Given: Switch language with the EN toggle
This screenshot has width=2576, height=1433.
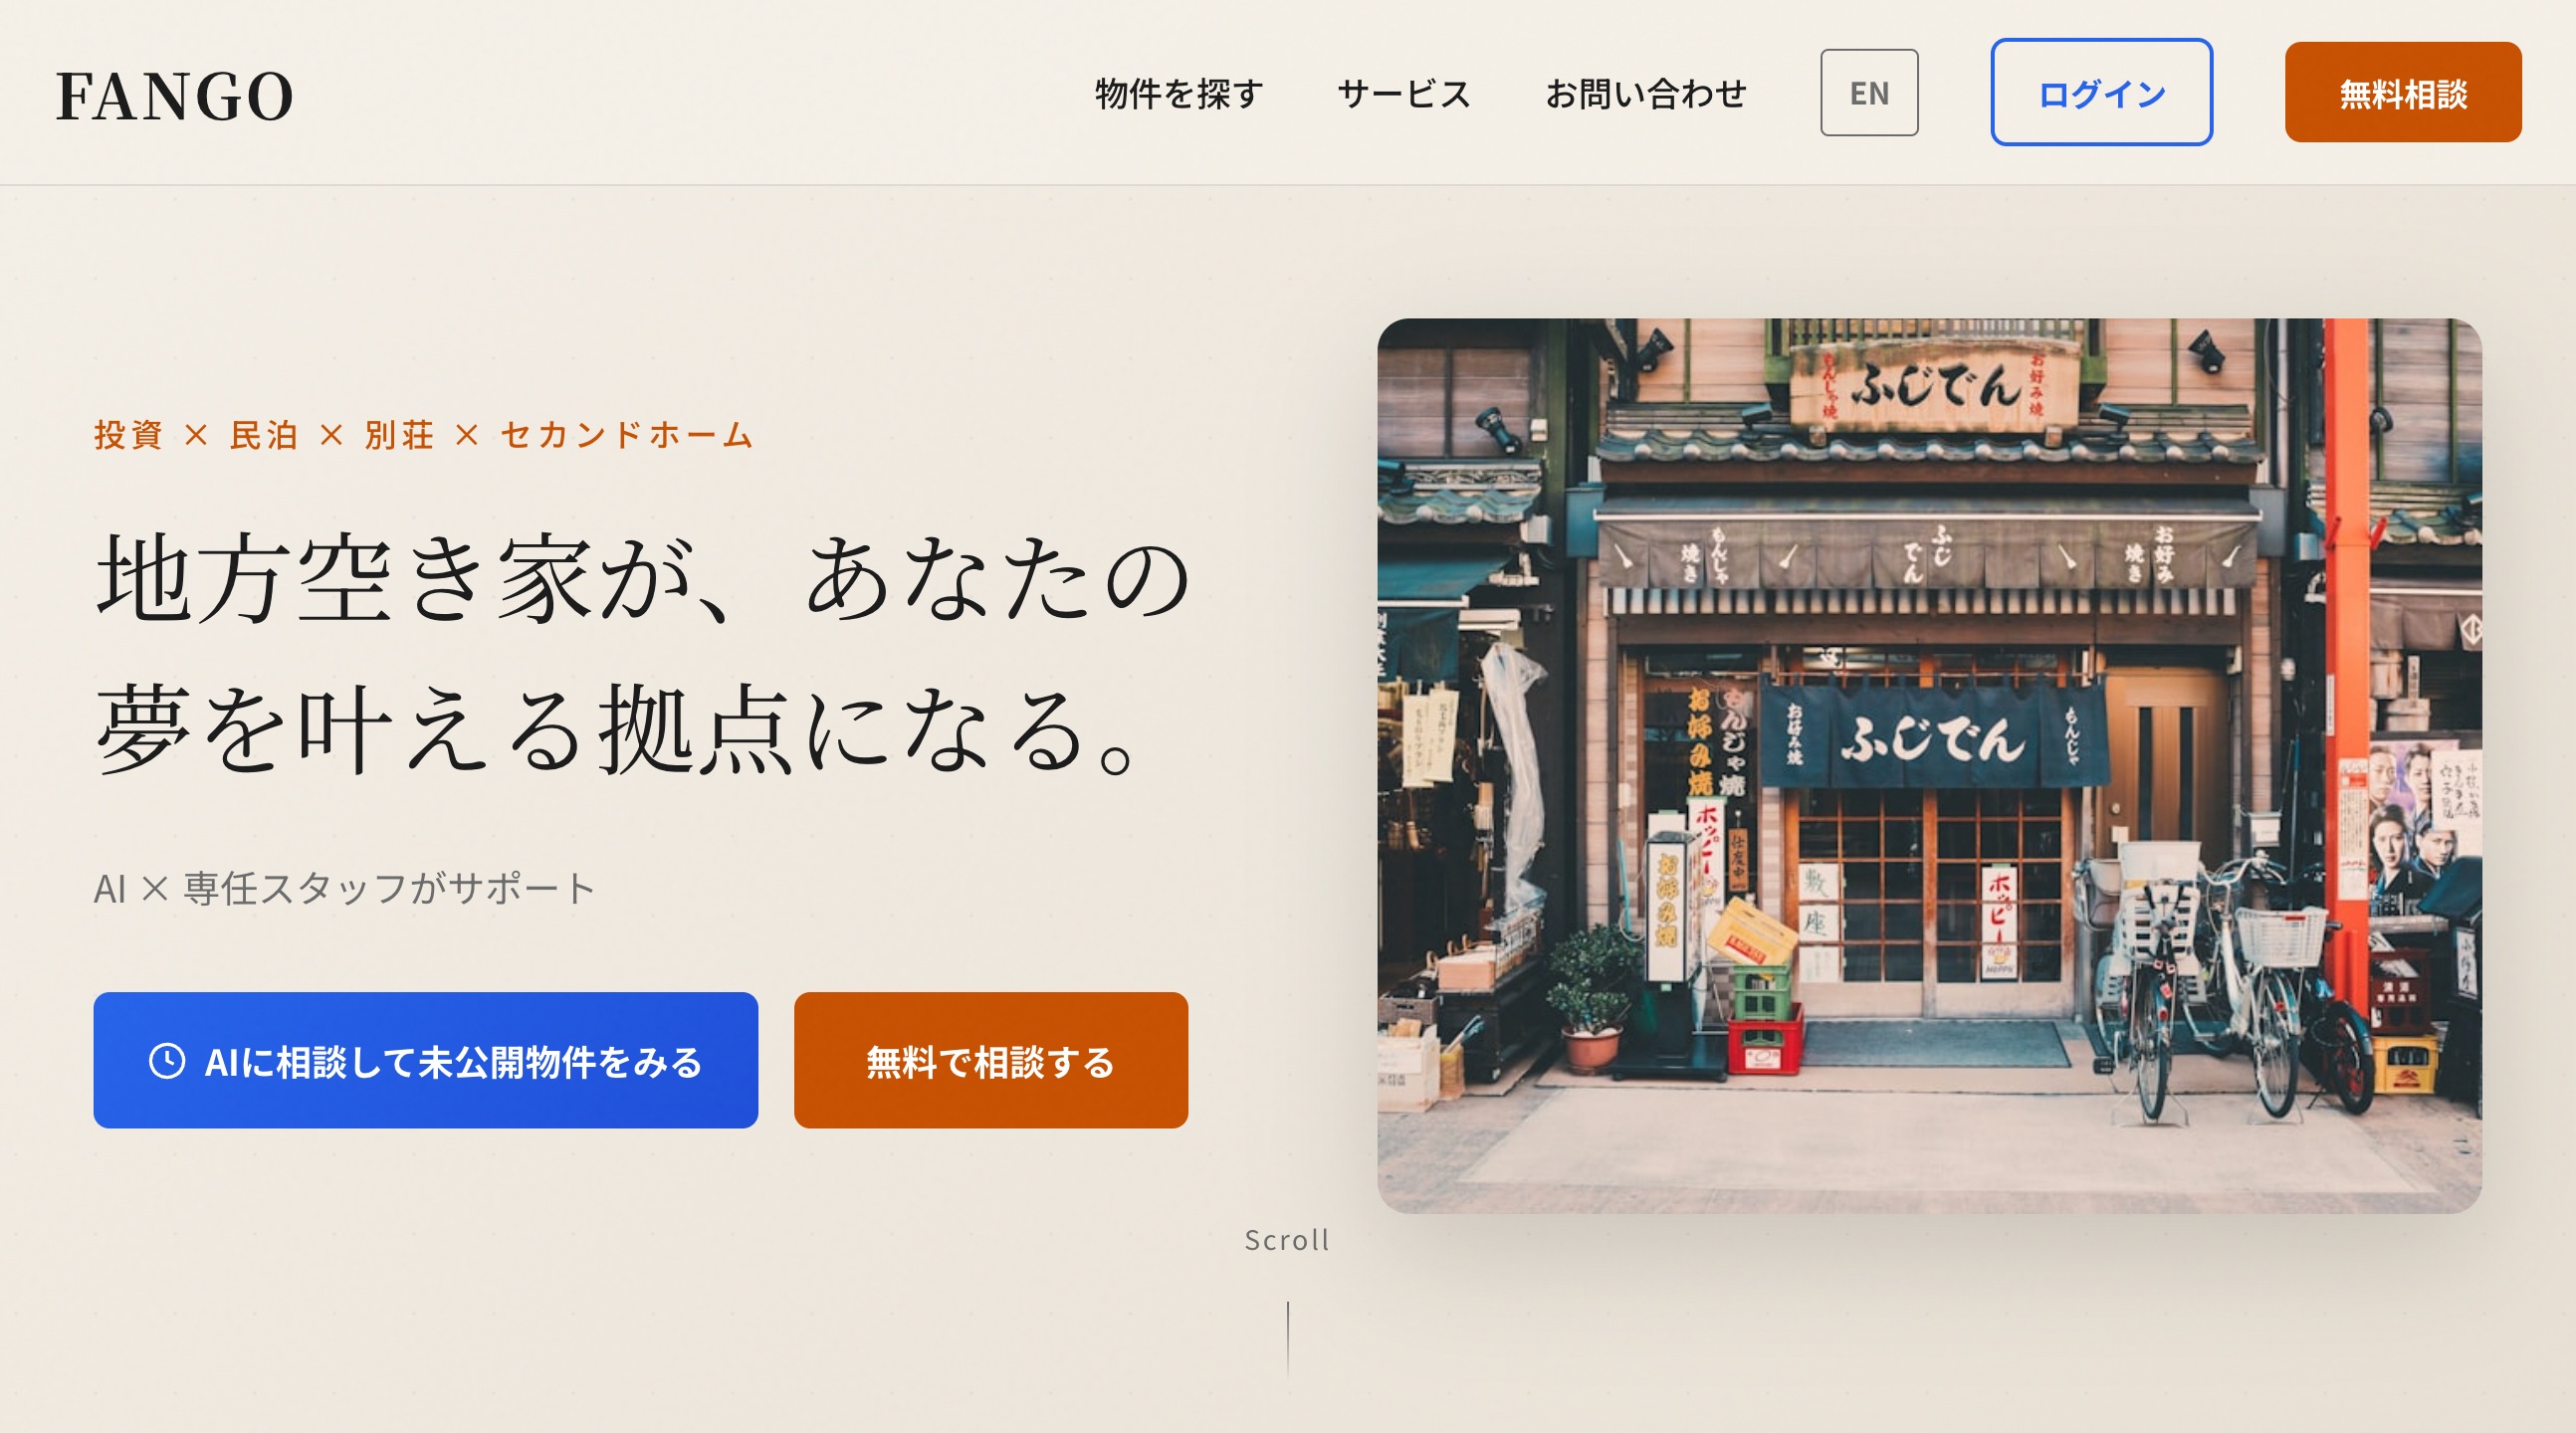Looking at the screenshot, I should coord(1868,93).
